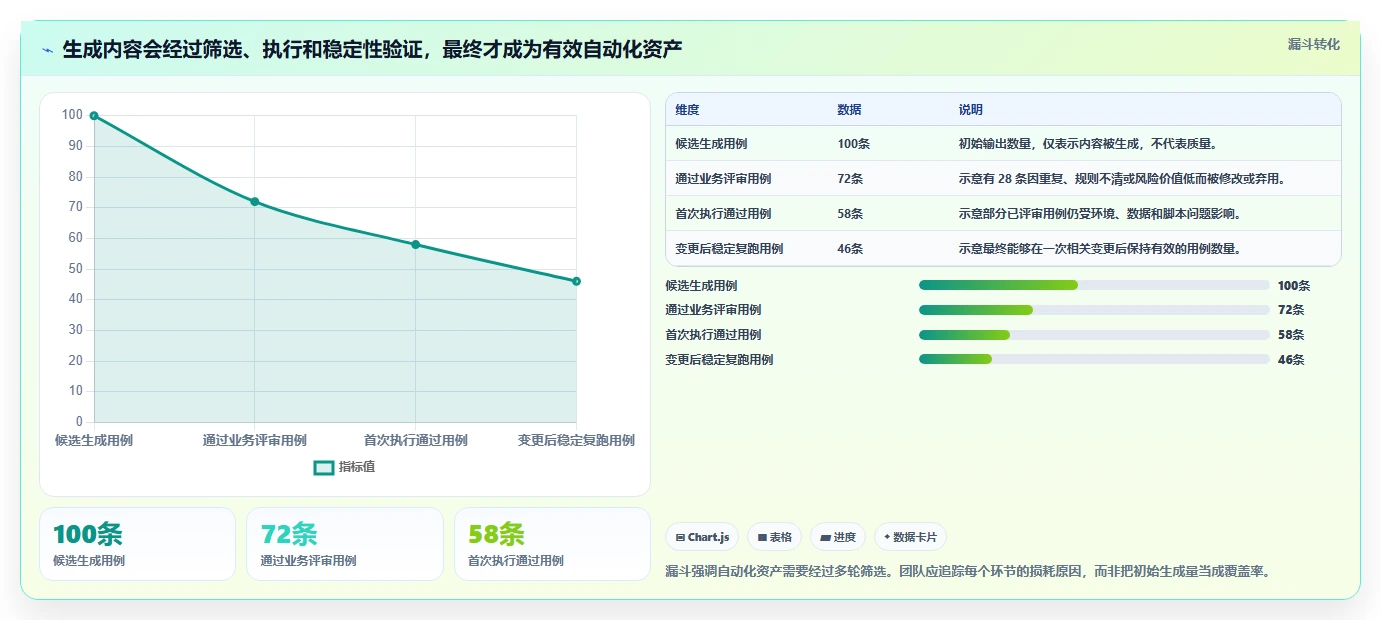Open the 72条 通过业务评审用例 summary card

[x=345, y=544]
